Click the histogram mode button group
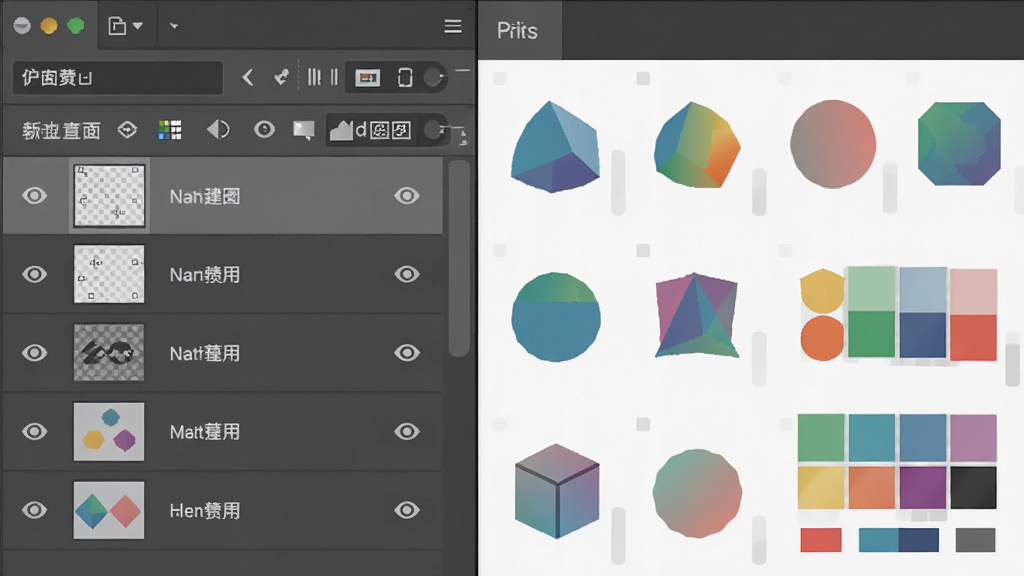 [x=370, y=130]
